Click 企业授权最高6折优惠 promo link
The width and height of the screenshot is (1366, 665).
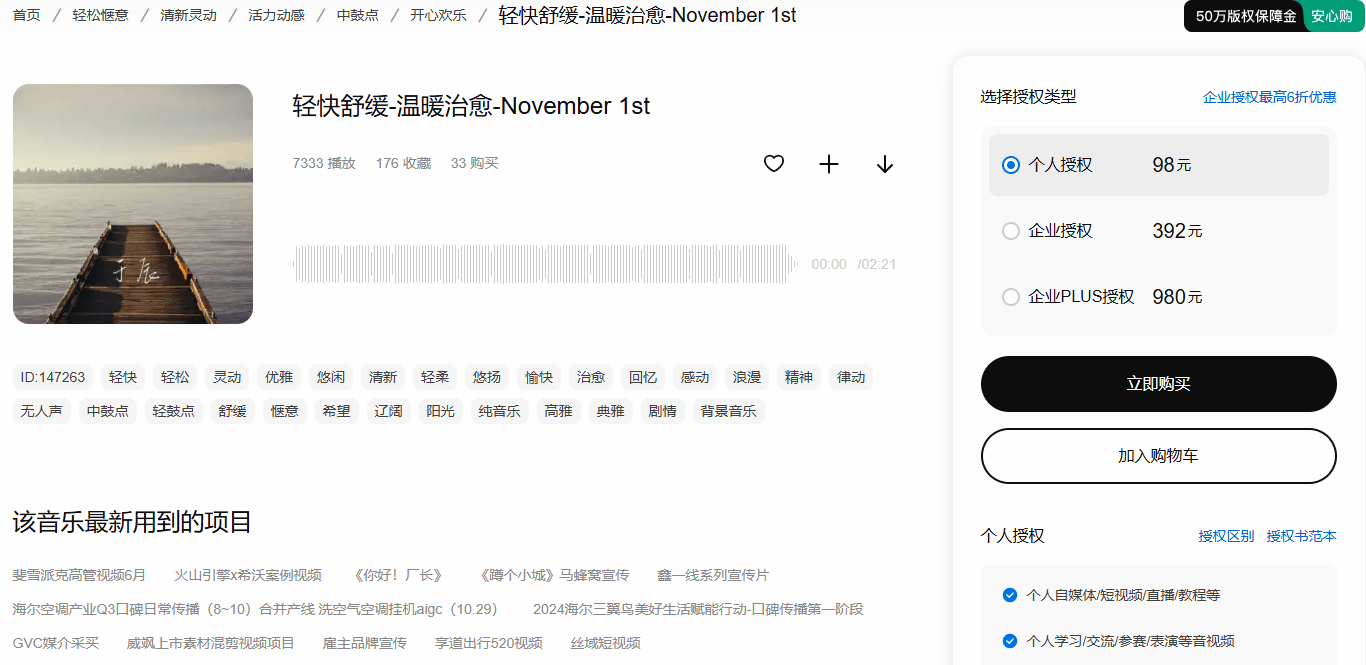point(1269,97)
